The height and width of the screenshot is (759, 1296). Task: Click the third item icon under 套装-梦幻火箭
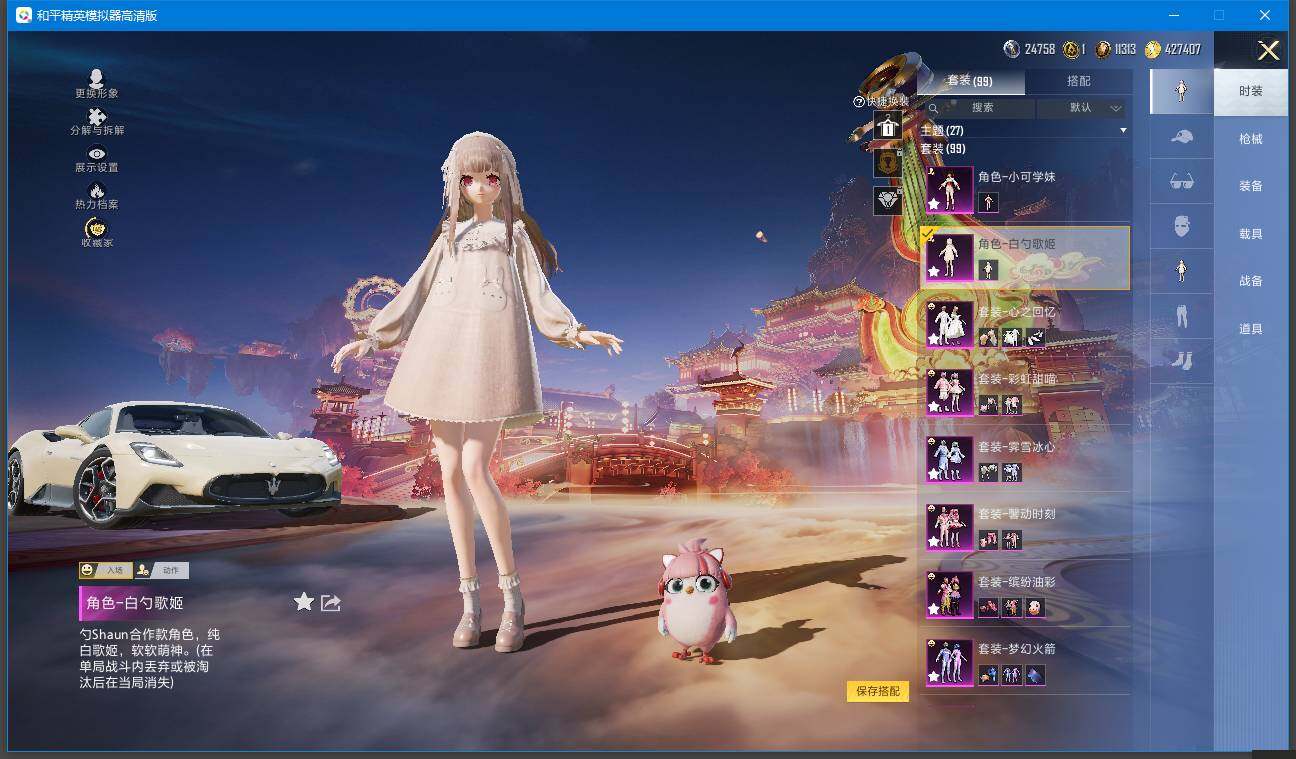[x=1034, y=676]
